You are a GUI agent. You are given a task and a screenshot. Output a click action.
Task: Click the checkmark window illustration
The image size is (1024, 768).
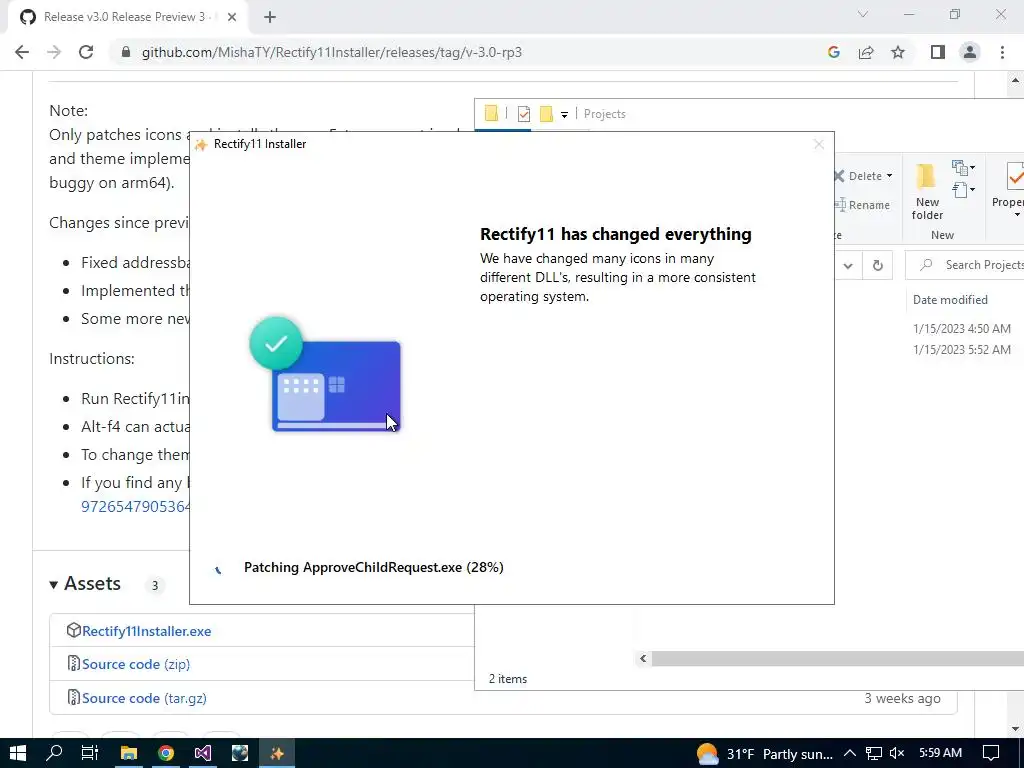325,375
